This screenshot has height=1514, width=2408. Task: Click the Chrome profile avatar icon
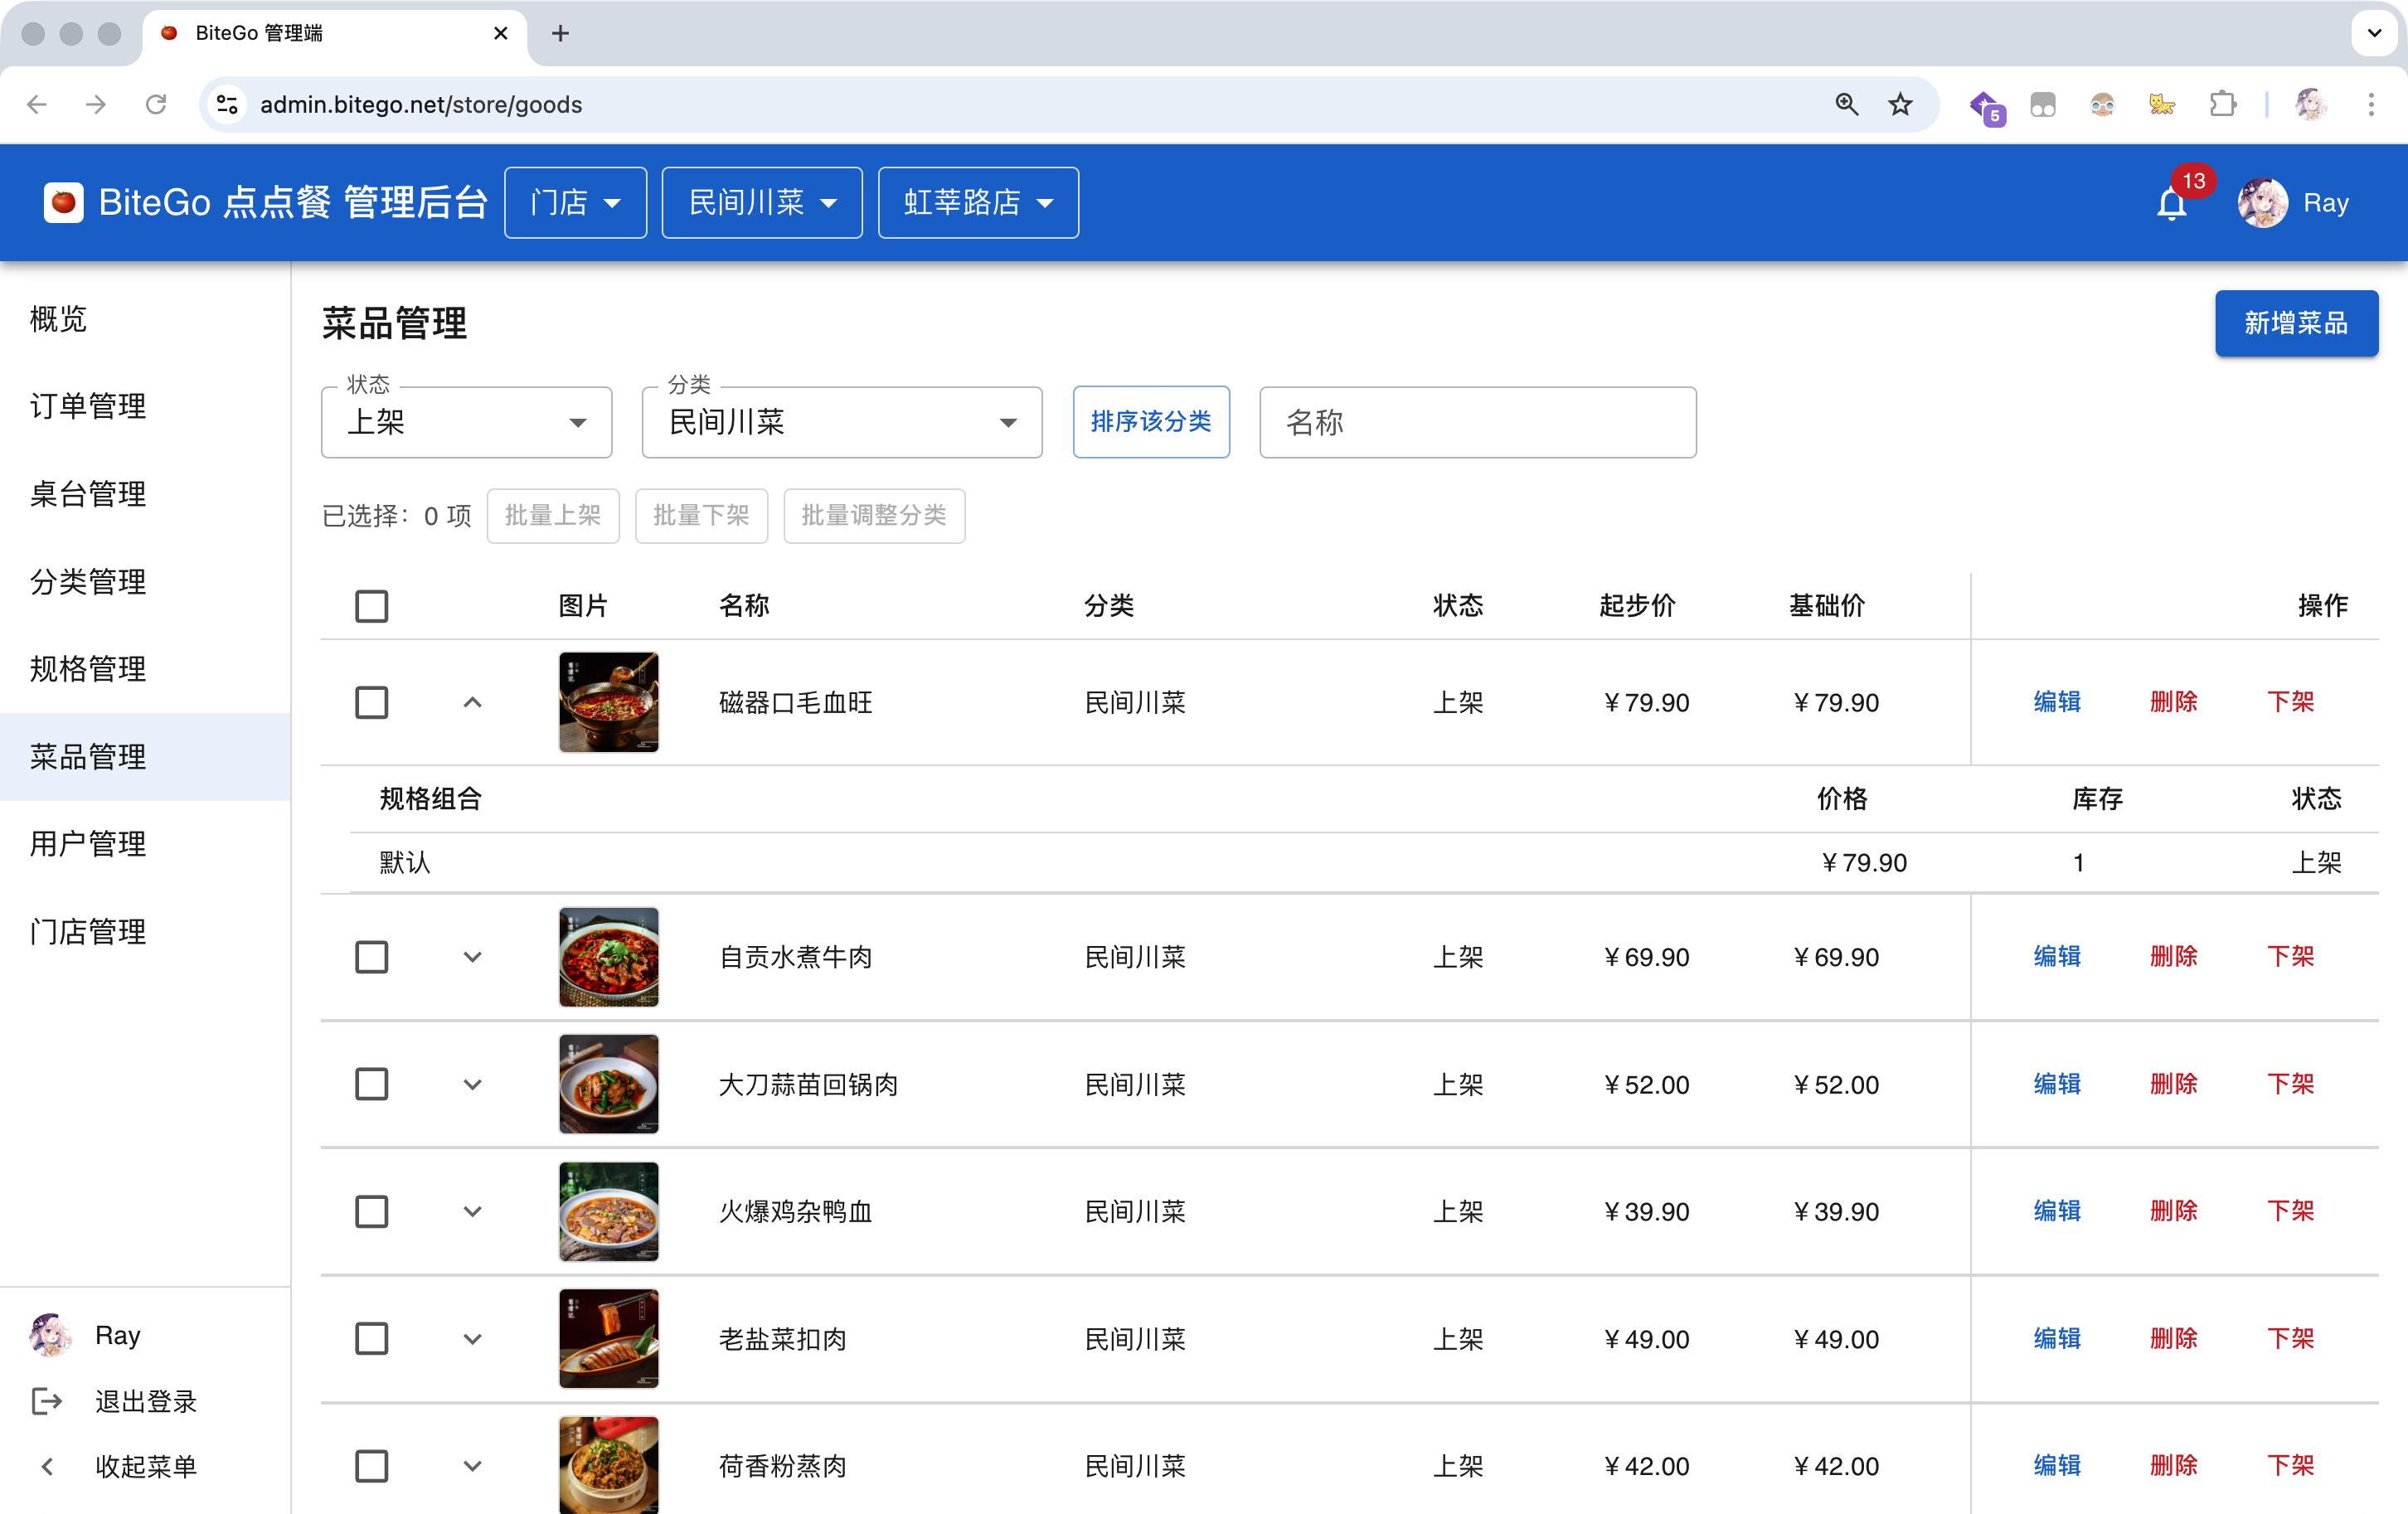[x=2310, y=104]
